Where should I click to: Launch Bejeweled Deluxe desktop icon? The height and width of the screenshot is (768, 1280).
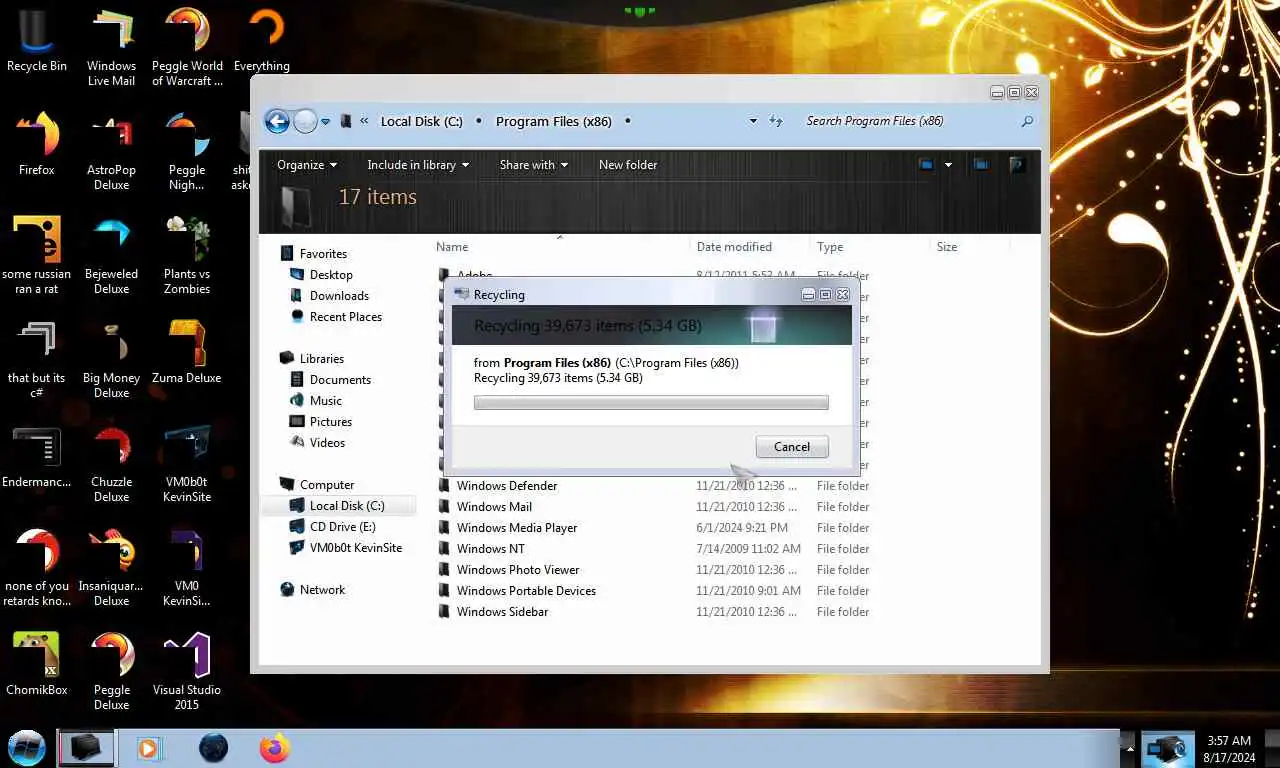tap(111, 256)
